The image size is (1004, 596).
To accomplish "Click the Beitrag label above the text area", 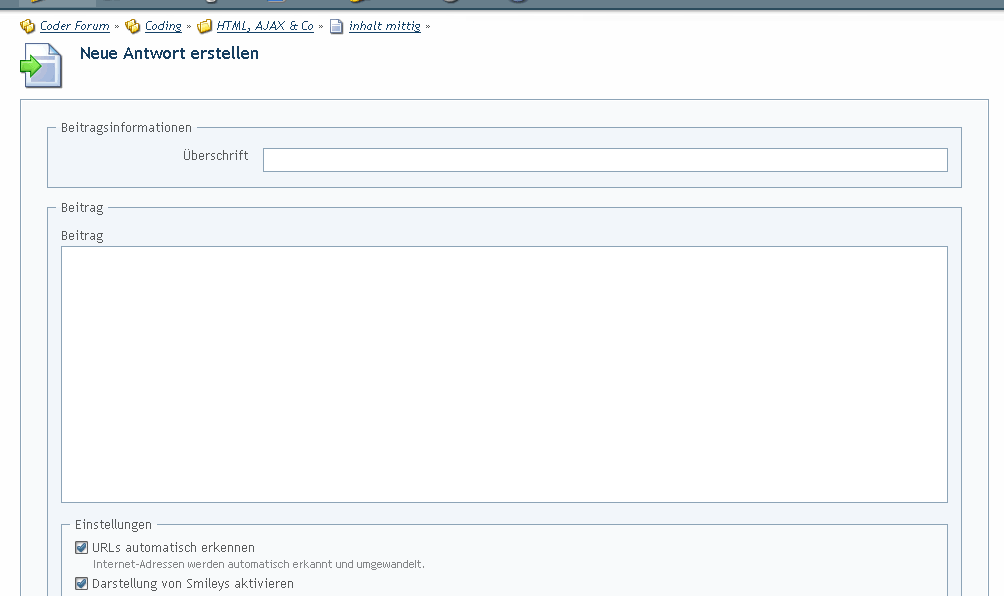I will point(82,236).
